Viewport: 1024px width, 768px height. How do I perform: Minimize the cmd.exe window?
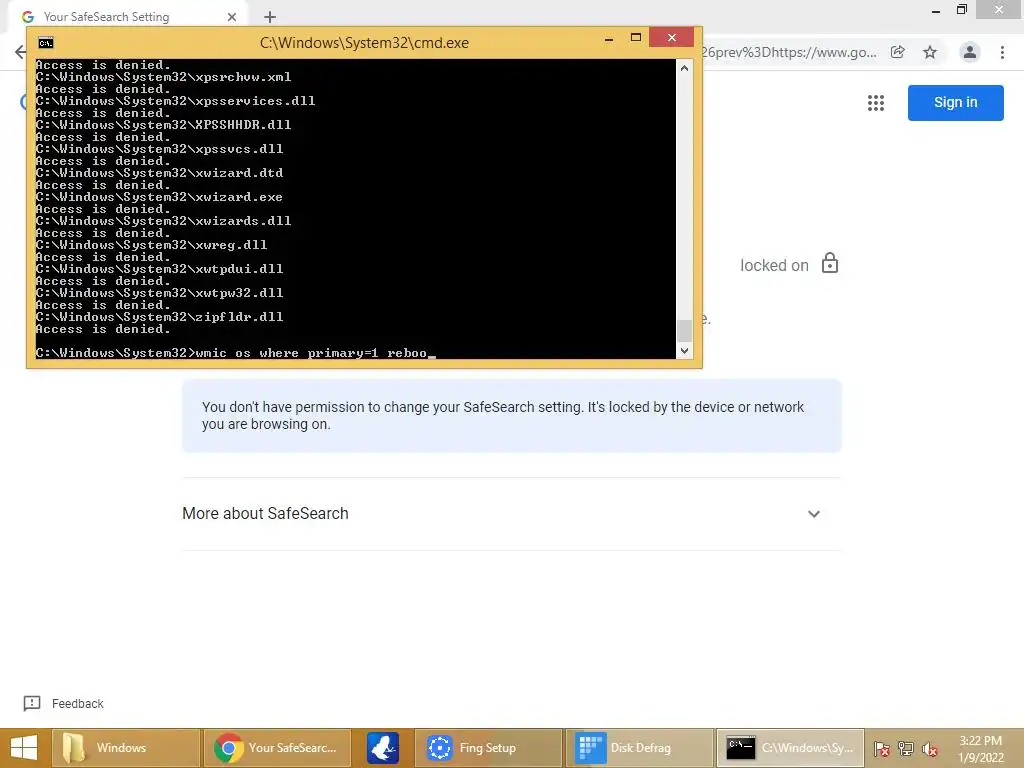(x=609, y=38)
